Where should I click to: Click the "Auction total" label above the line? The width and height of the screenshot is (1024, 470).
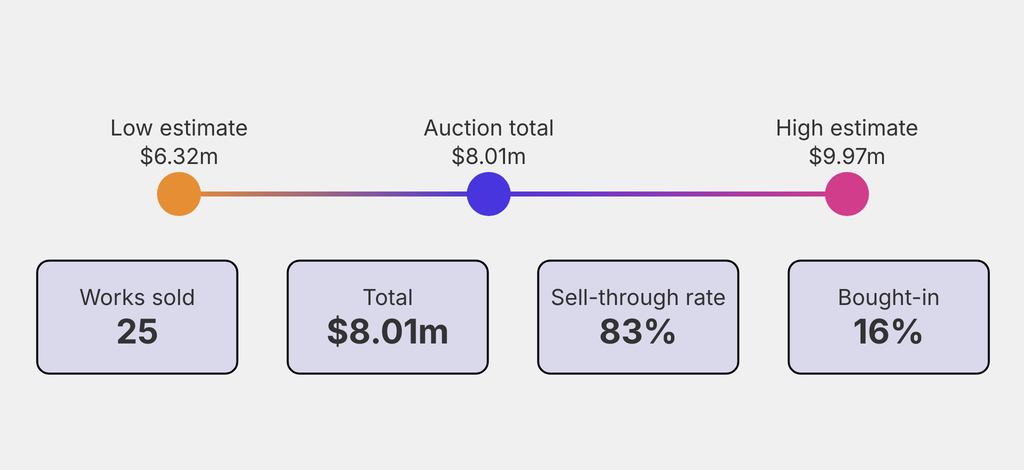488,128
